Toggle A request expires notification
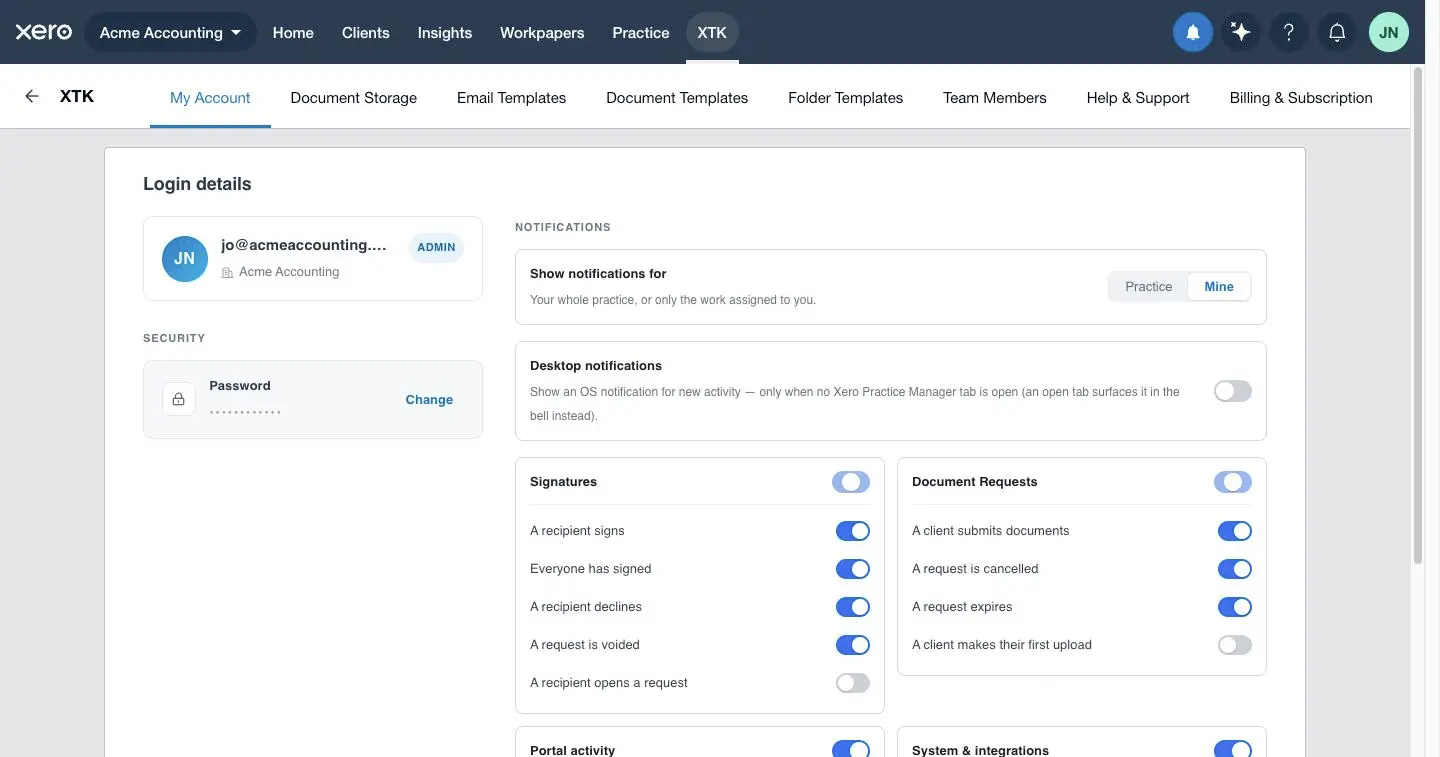 pos(1235,607)
